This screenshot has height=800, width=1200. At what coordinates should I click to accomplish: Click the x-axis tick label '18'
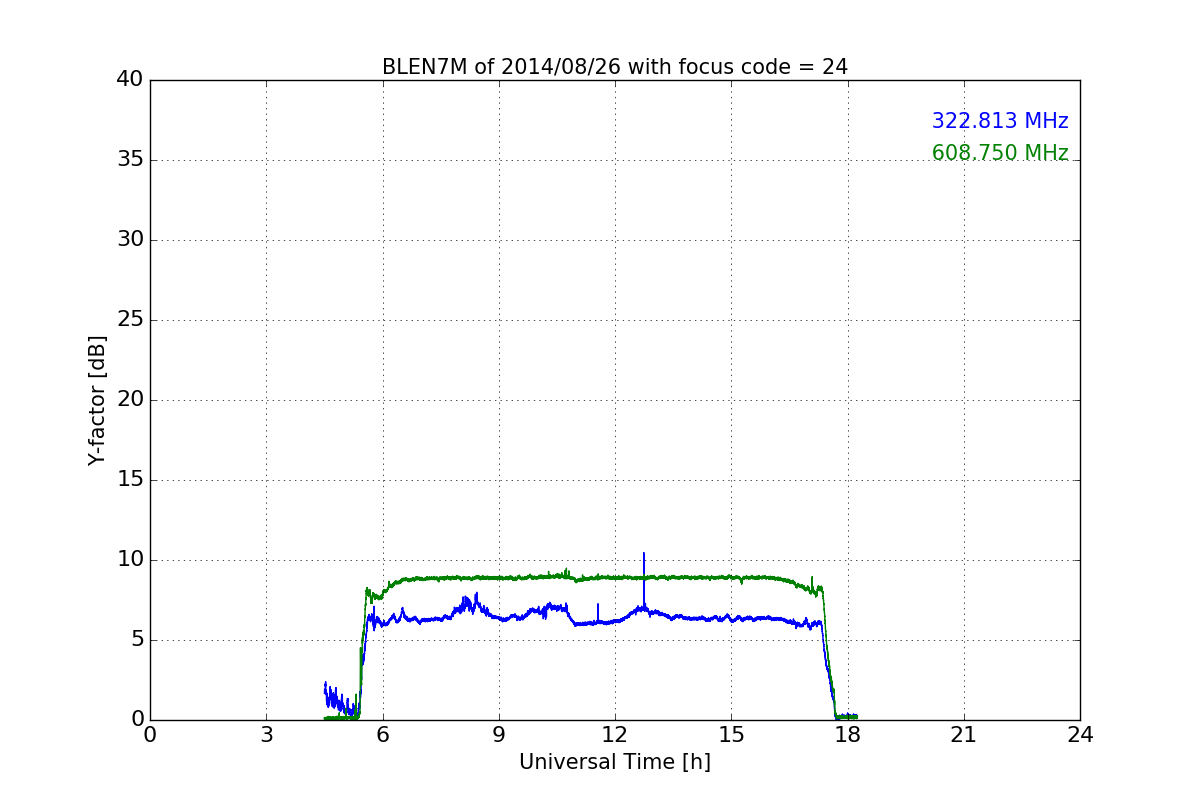pyautogui.click(x=848, y=735)
